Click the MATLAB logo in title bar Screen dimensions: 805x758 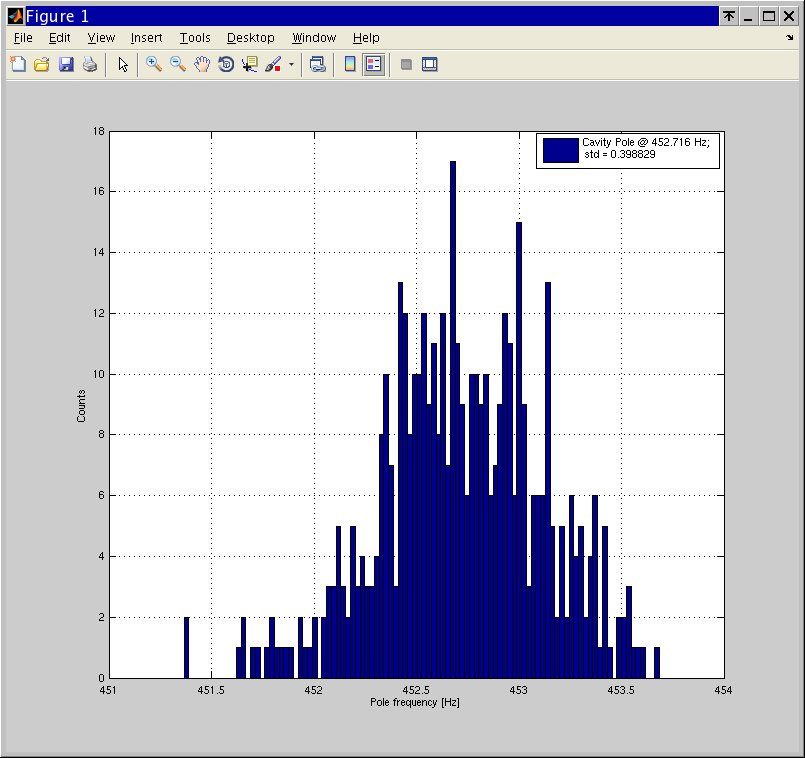coord(15,16)
